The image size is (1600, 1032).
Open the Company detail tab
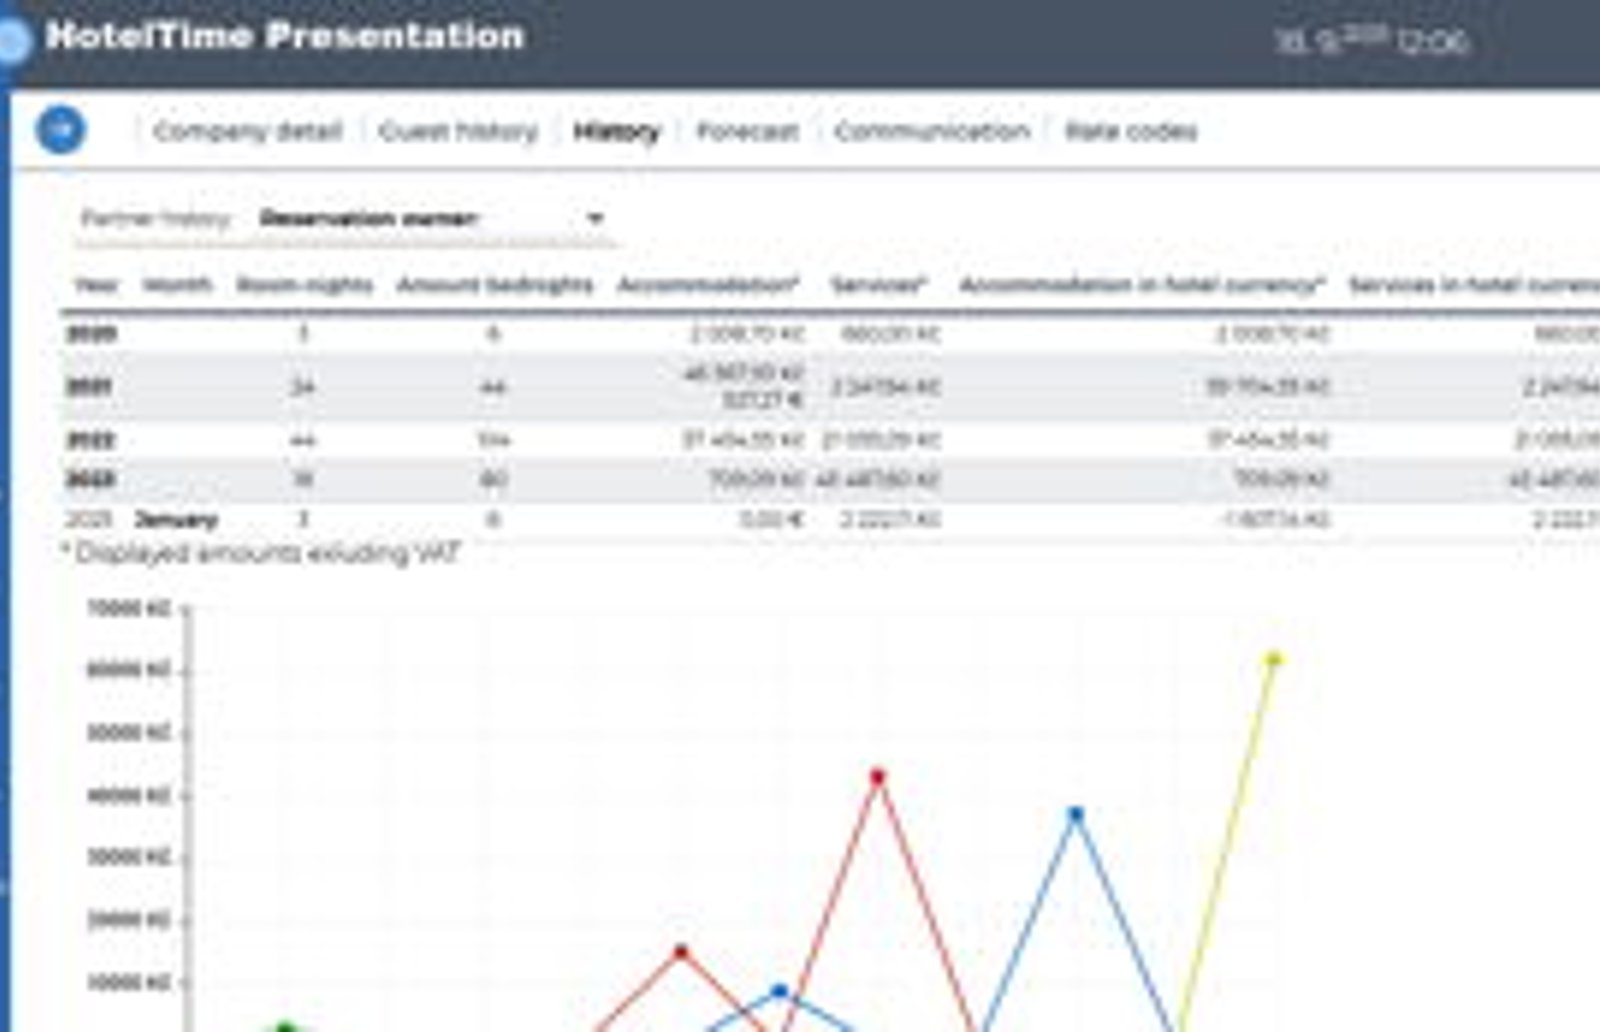tap(247, 131)
